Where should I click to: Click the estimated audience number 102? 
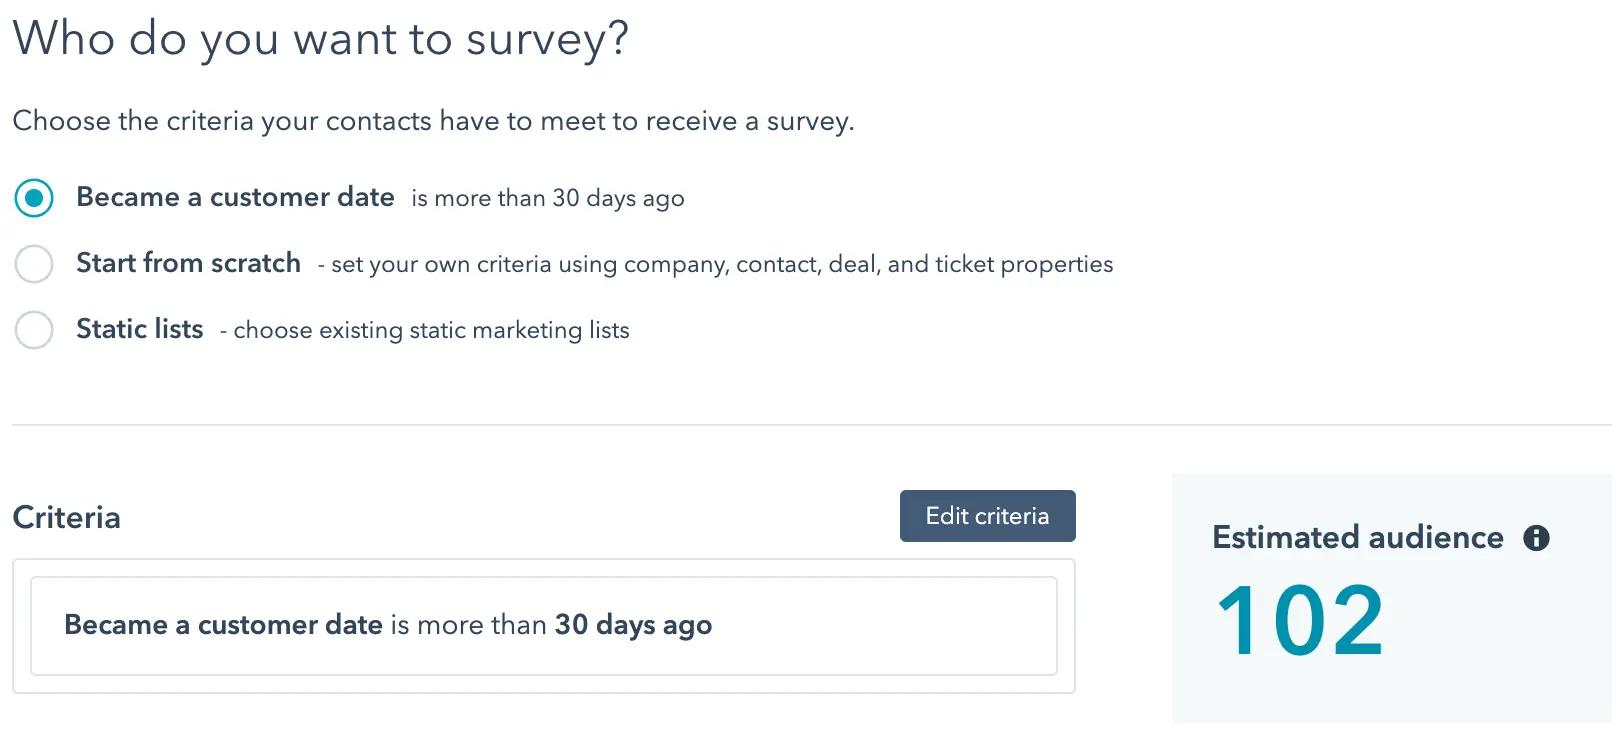click(1300, 621)
